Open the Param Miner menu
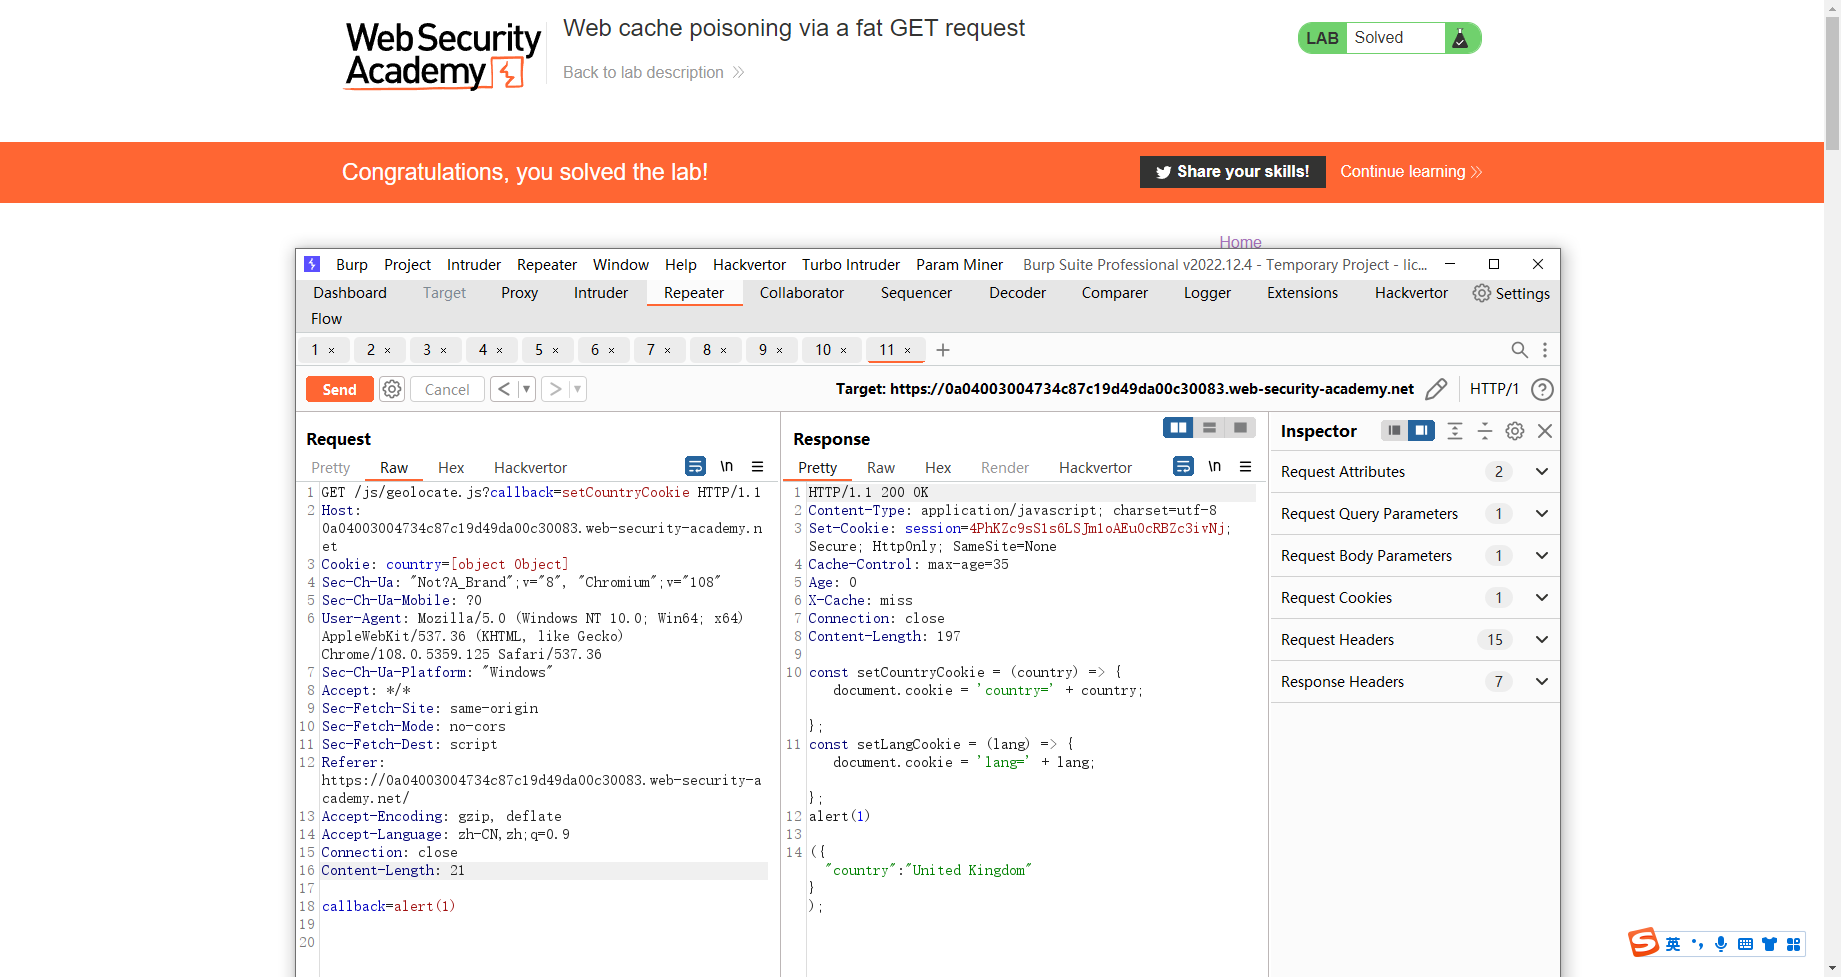Viewport: 1841px width, 977px height. tap(959, 265)
